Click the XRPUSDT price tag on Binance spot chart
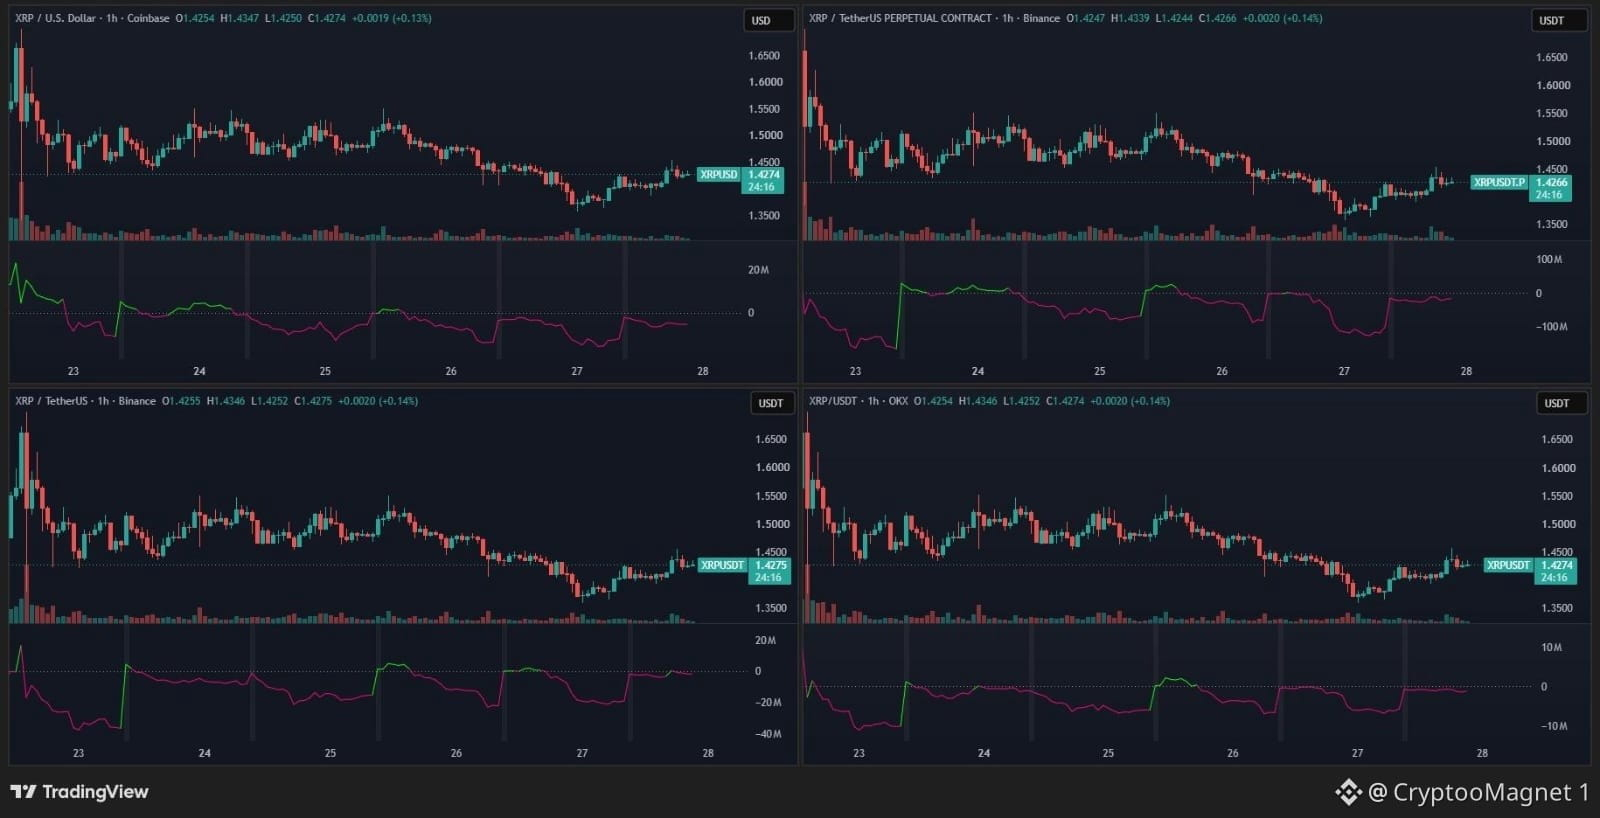This screenshot has width=1600, height=818. pos(722,565)
